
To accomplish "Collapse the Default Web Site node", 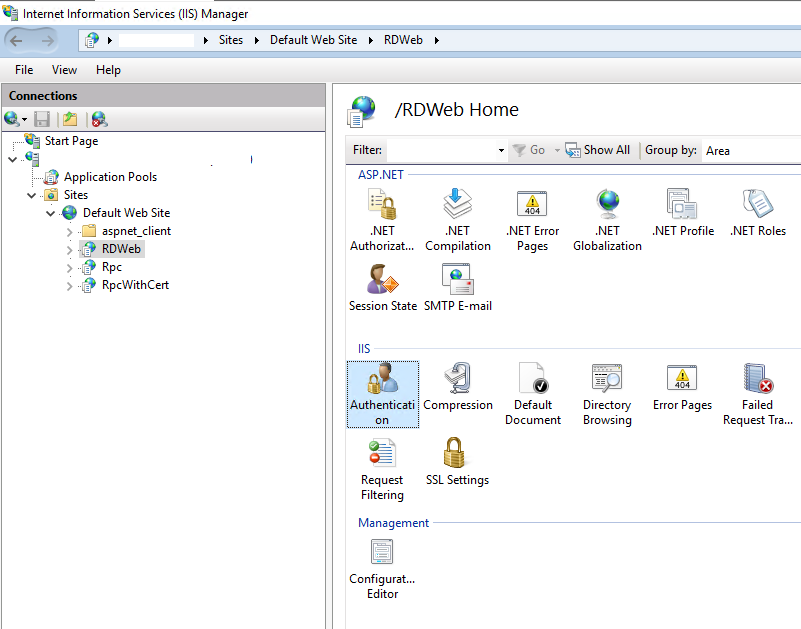I will pos(51,213).
